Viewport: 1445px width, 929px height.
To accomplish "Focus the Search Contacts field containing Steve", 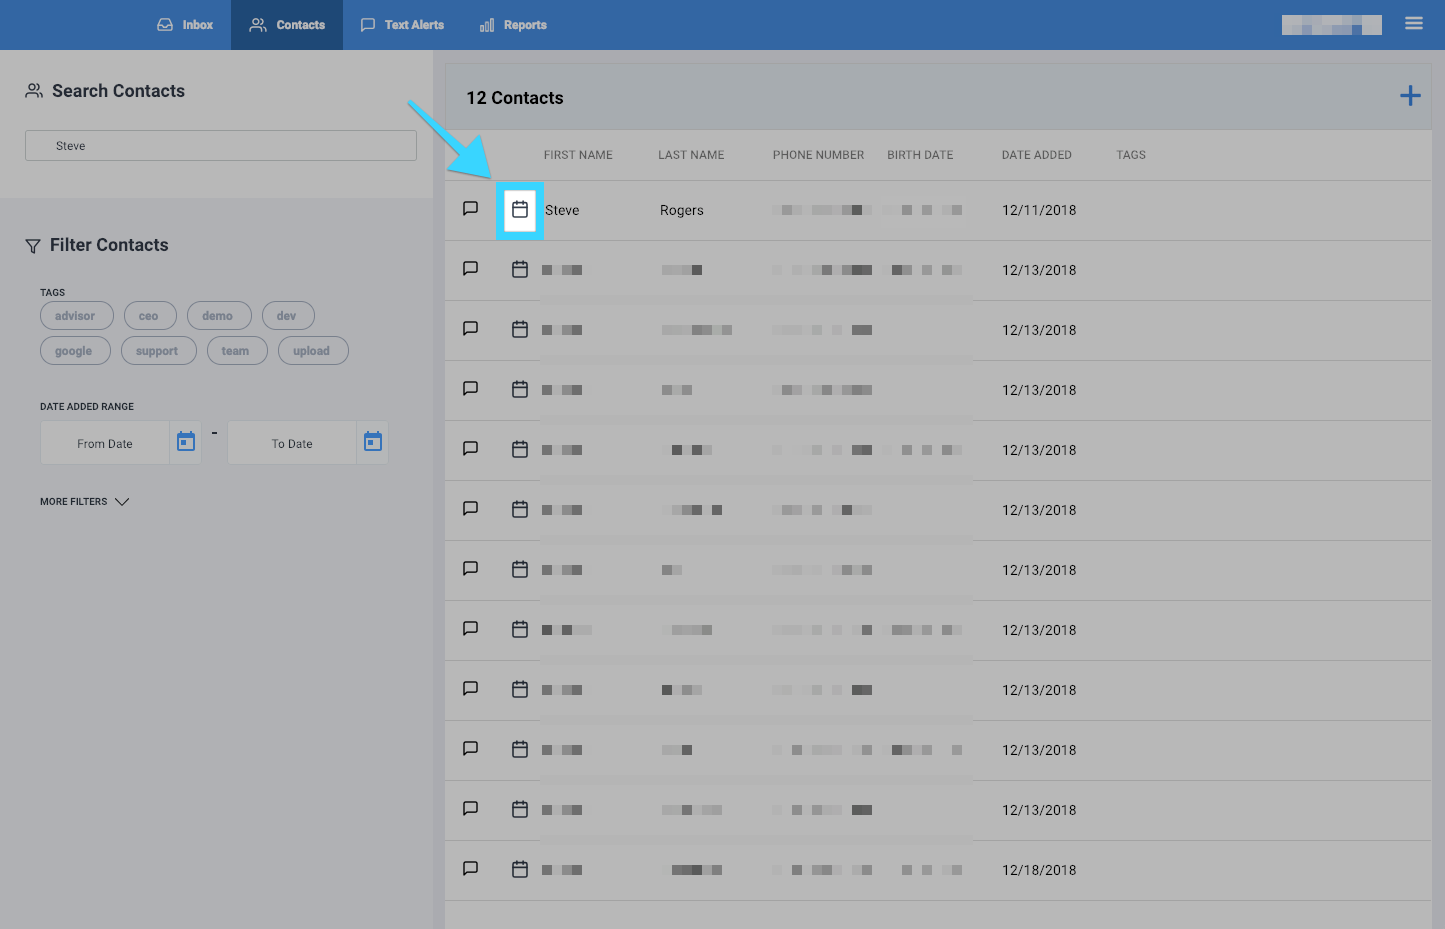I will [221, 146].
